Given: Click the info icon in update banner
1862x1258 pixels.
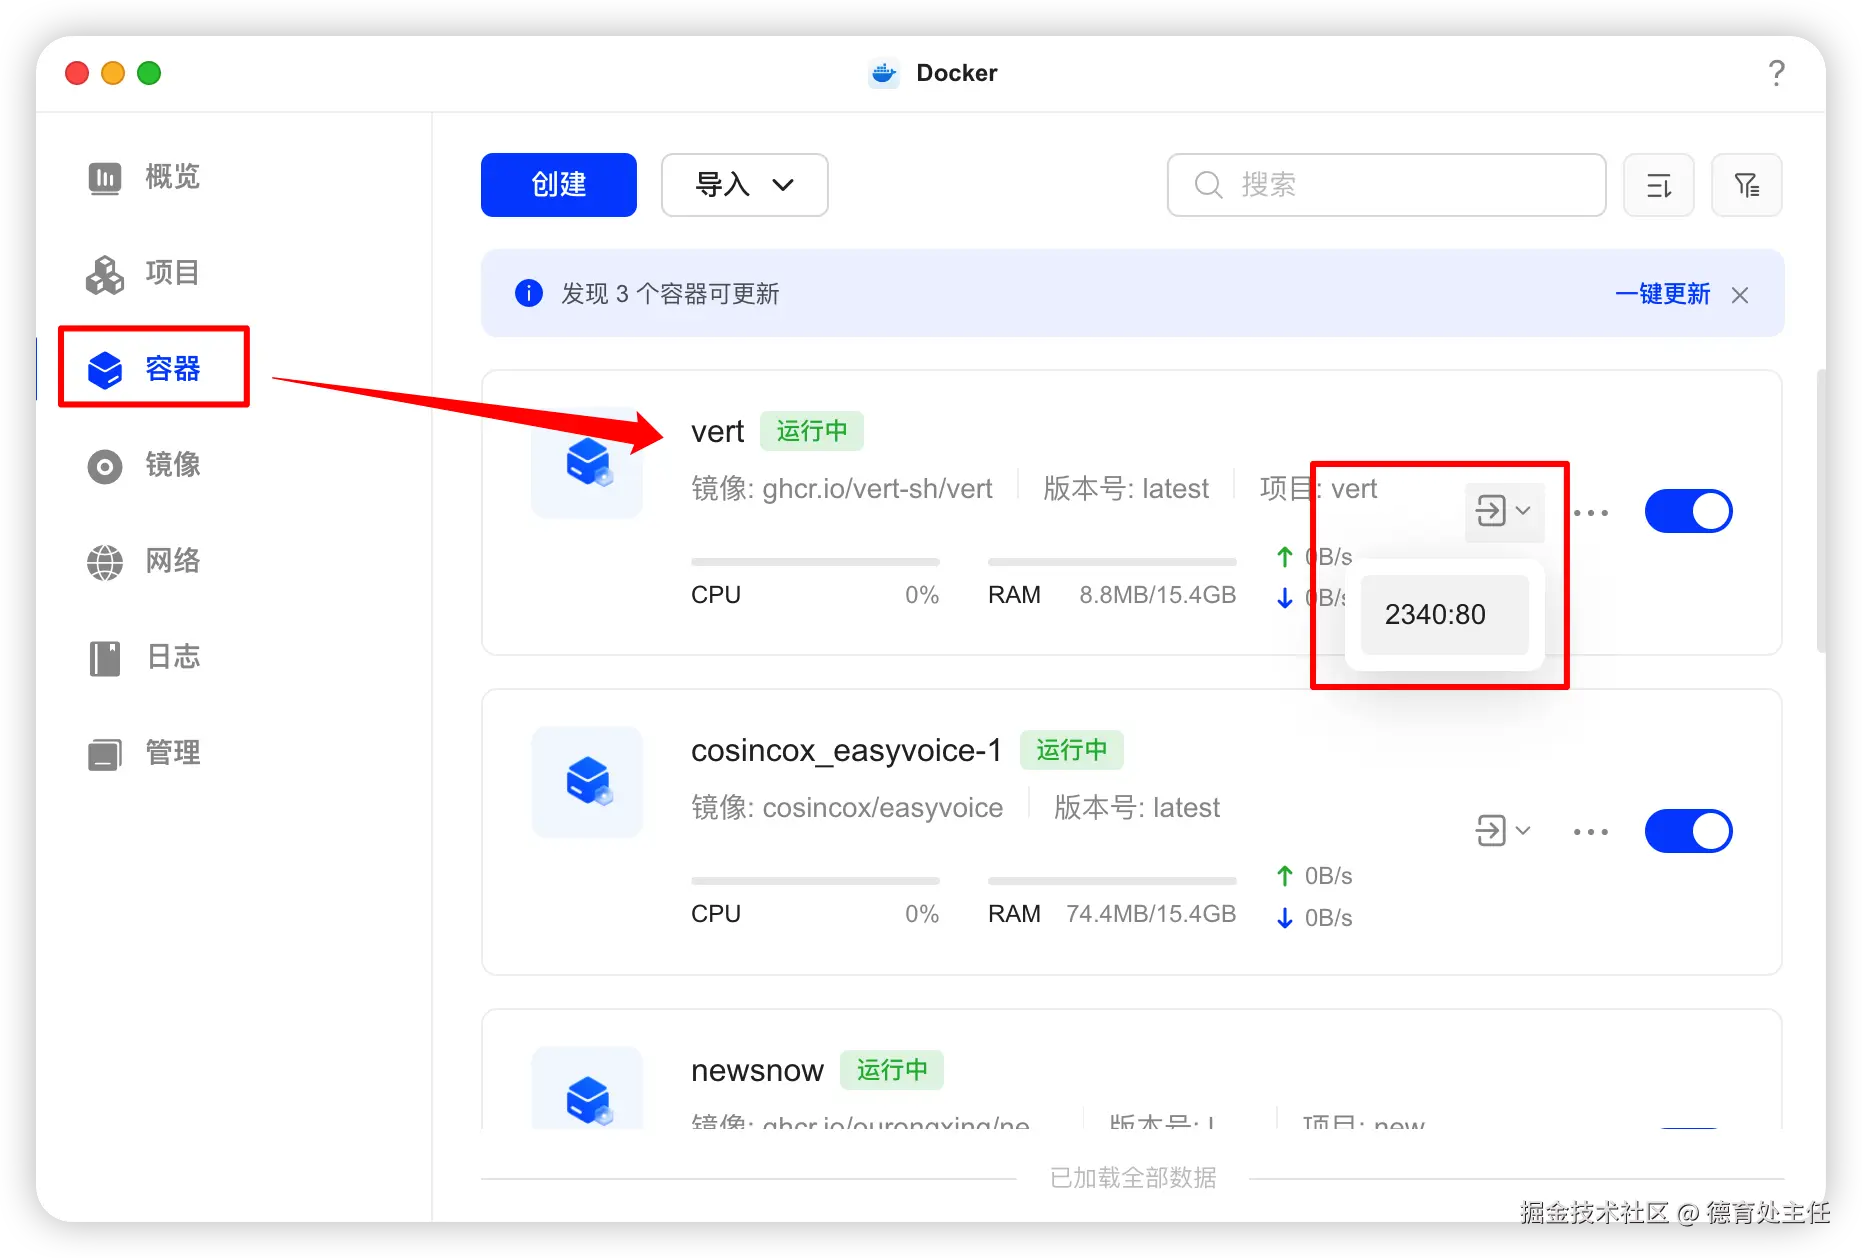Looking at the screenshot, I should click(528, 293).
